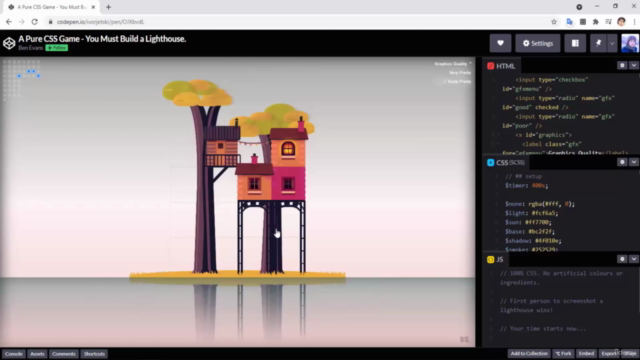
Task: Show keyboard Shortcuts
Action: (94, 354)
